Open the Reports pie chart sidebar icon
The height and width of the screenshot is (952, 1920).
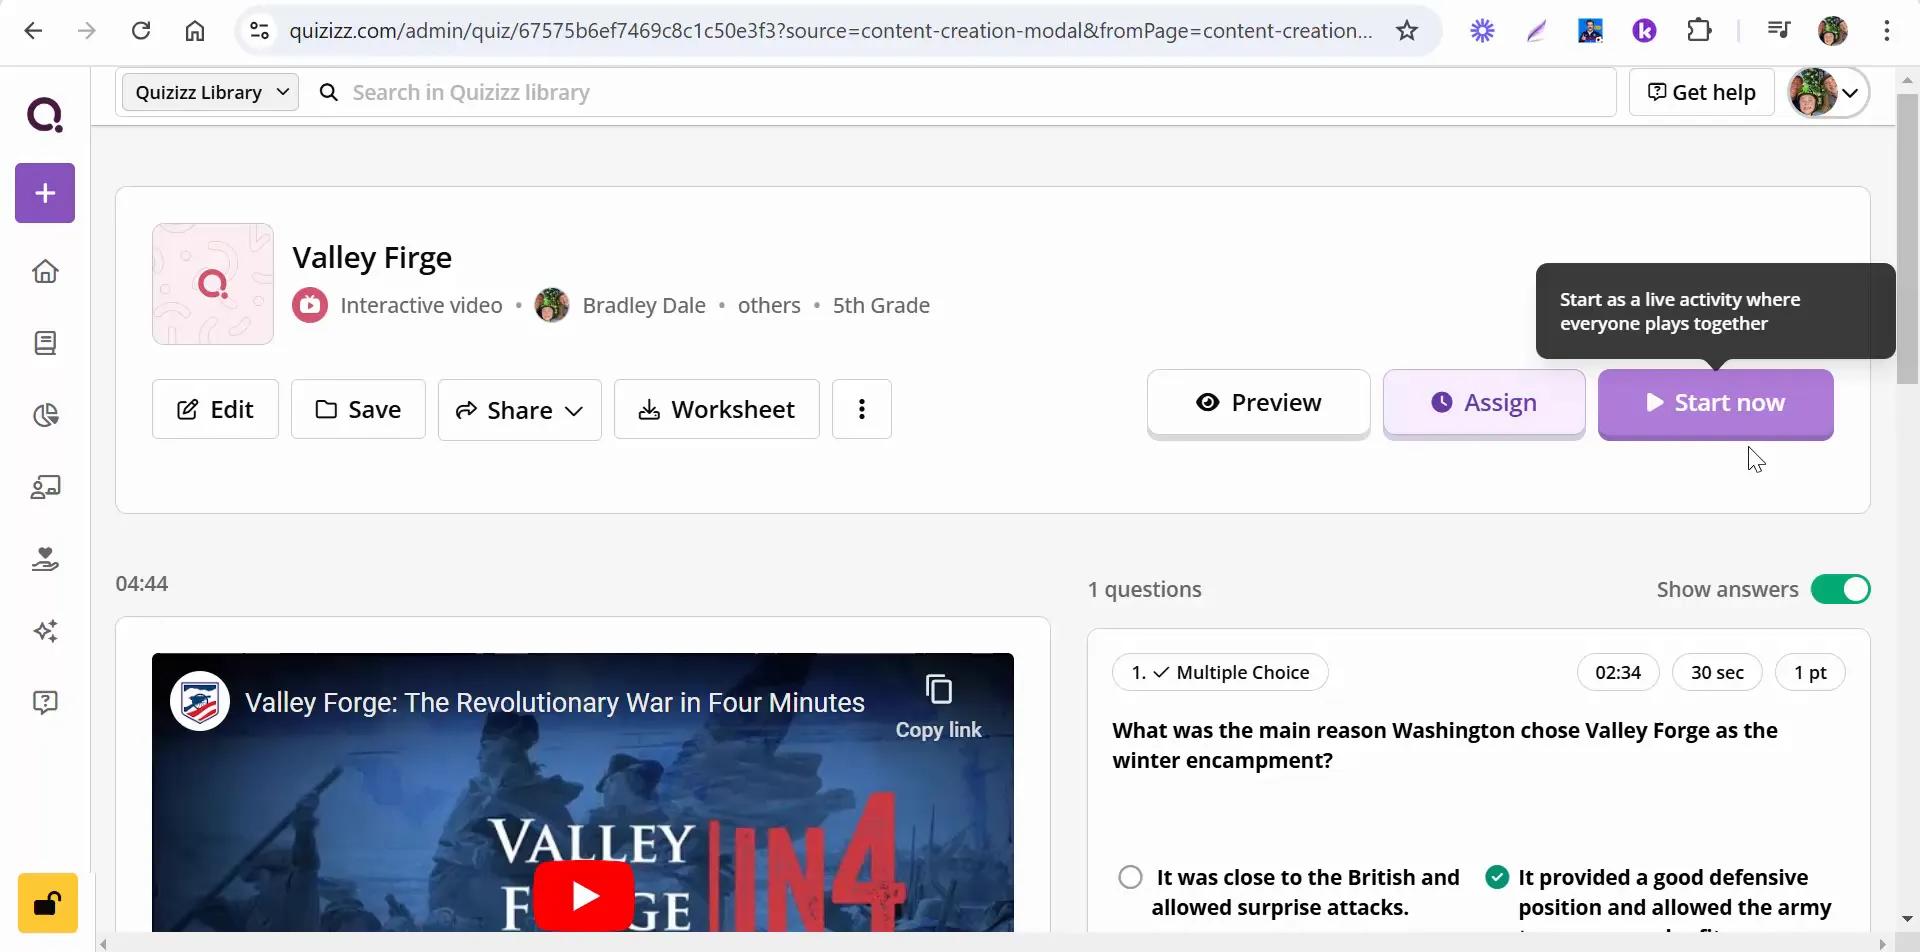coord(45,415)
